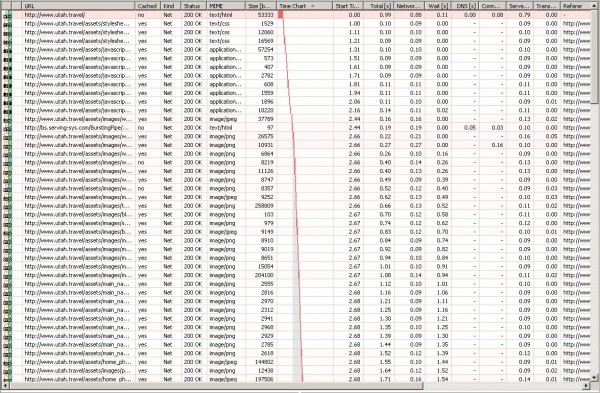Sort by the DNS [s] column header
Viewport: 600px width, 393px height.
point(465,6)
